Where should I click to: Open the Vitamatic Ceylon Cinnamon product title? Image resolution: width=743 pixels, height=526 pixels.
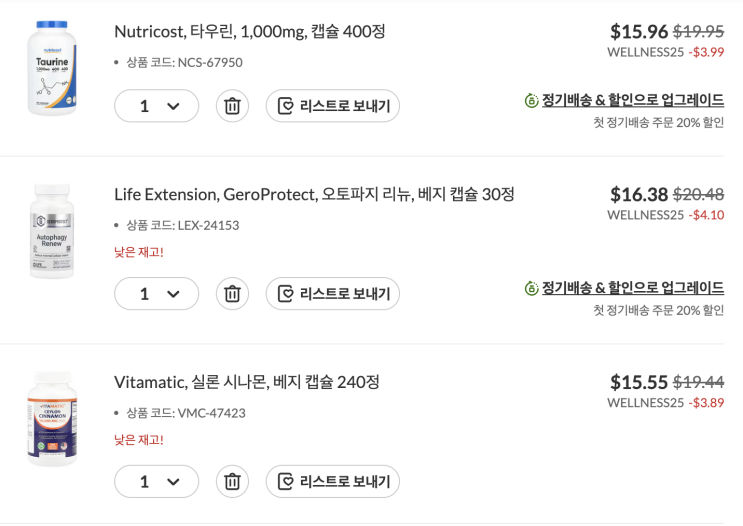click(x=246, y=382)
